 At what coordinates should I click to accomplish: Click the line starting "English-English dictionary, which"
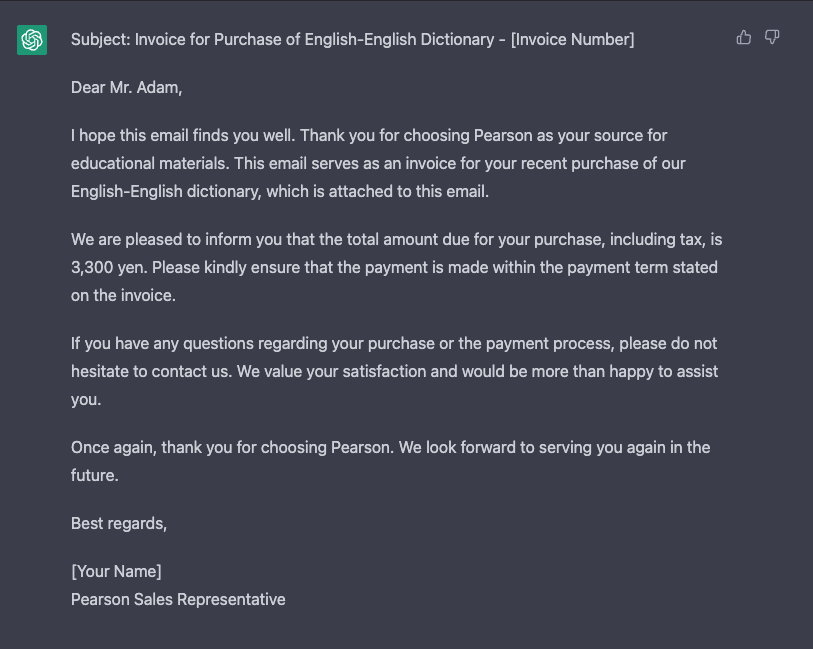pos(280,191)
